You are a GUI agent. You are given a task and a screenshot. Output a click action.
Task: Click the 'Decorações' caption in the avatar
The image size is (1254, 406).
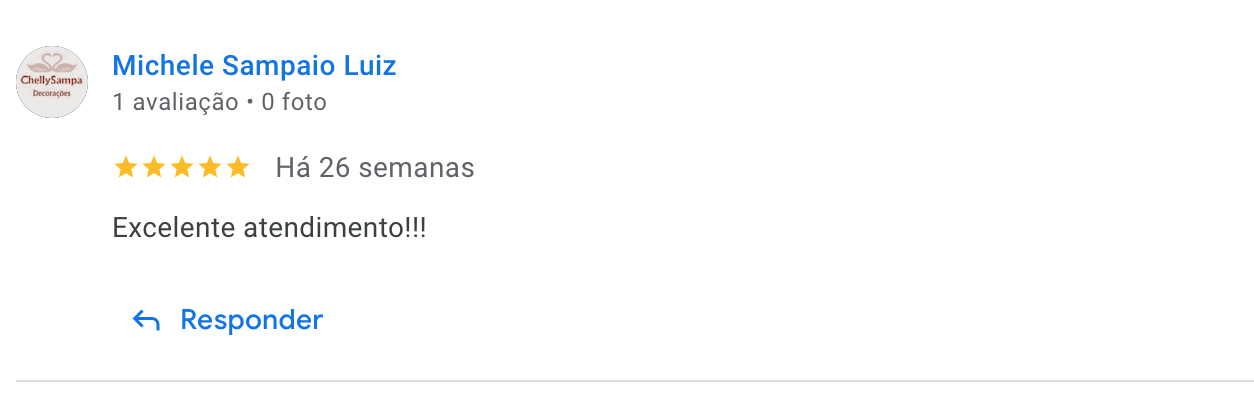coord(53,92)
